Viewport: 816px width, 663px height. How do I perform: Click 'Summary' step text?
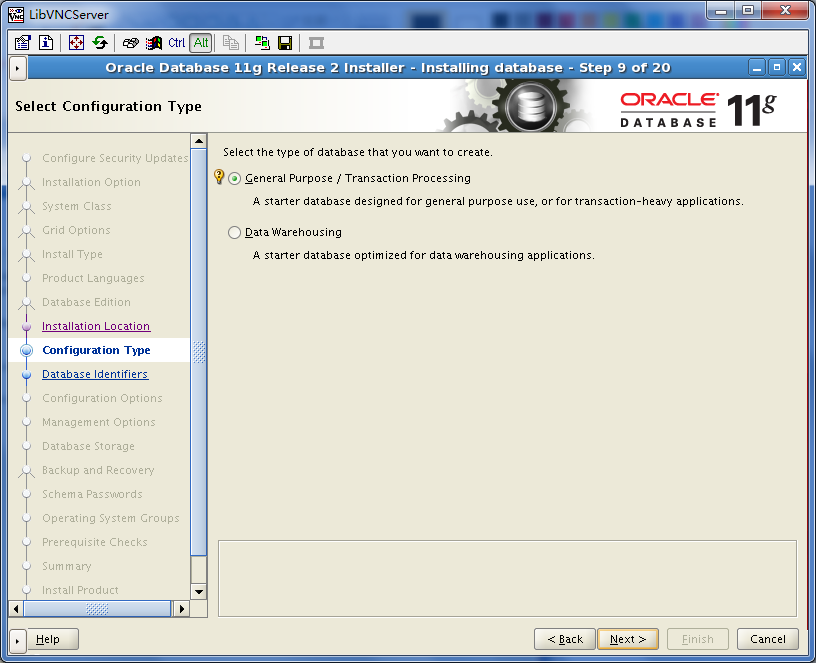[x=67, y=566]
